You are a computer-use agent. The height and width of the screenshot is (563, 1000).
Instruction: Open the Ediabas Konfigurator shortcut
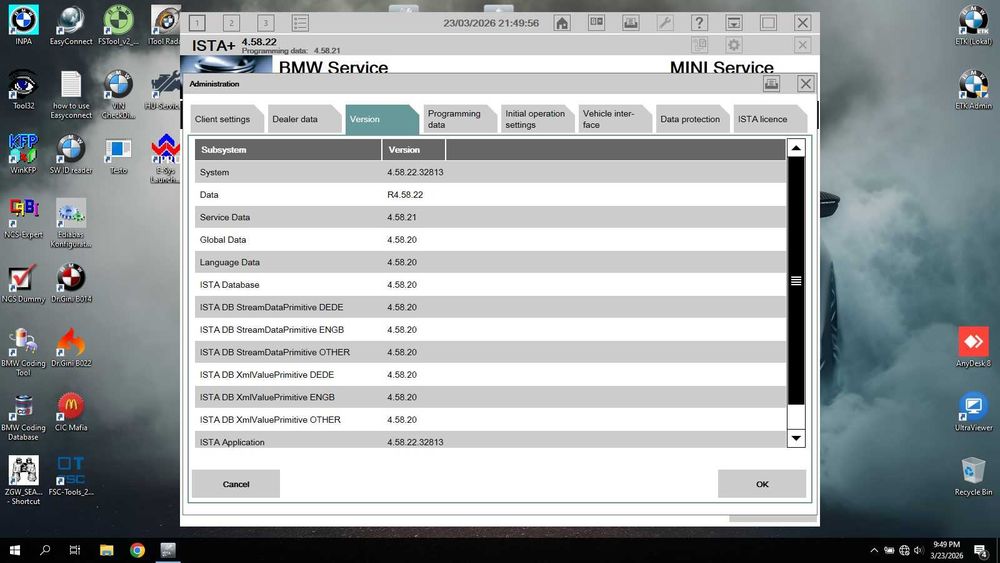pos(71,223)
